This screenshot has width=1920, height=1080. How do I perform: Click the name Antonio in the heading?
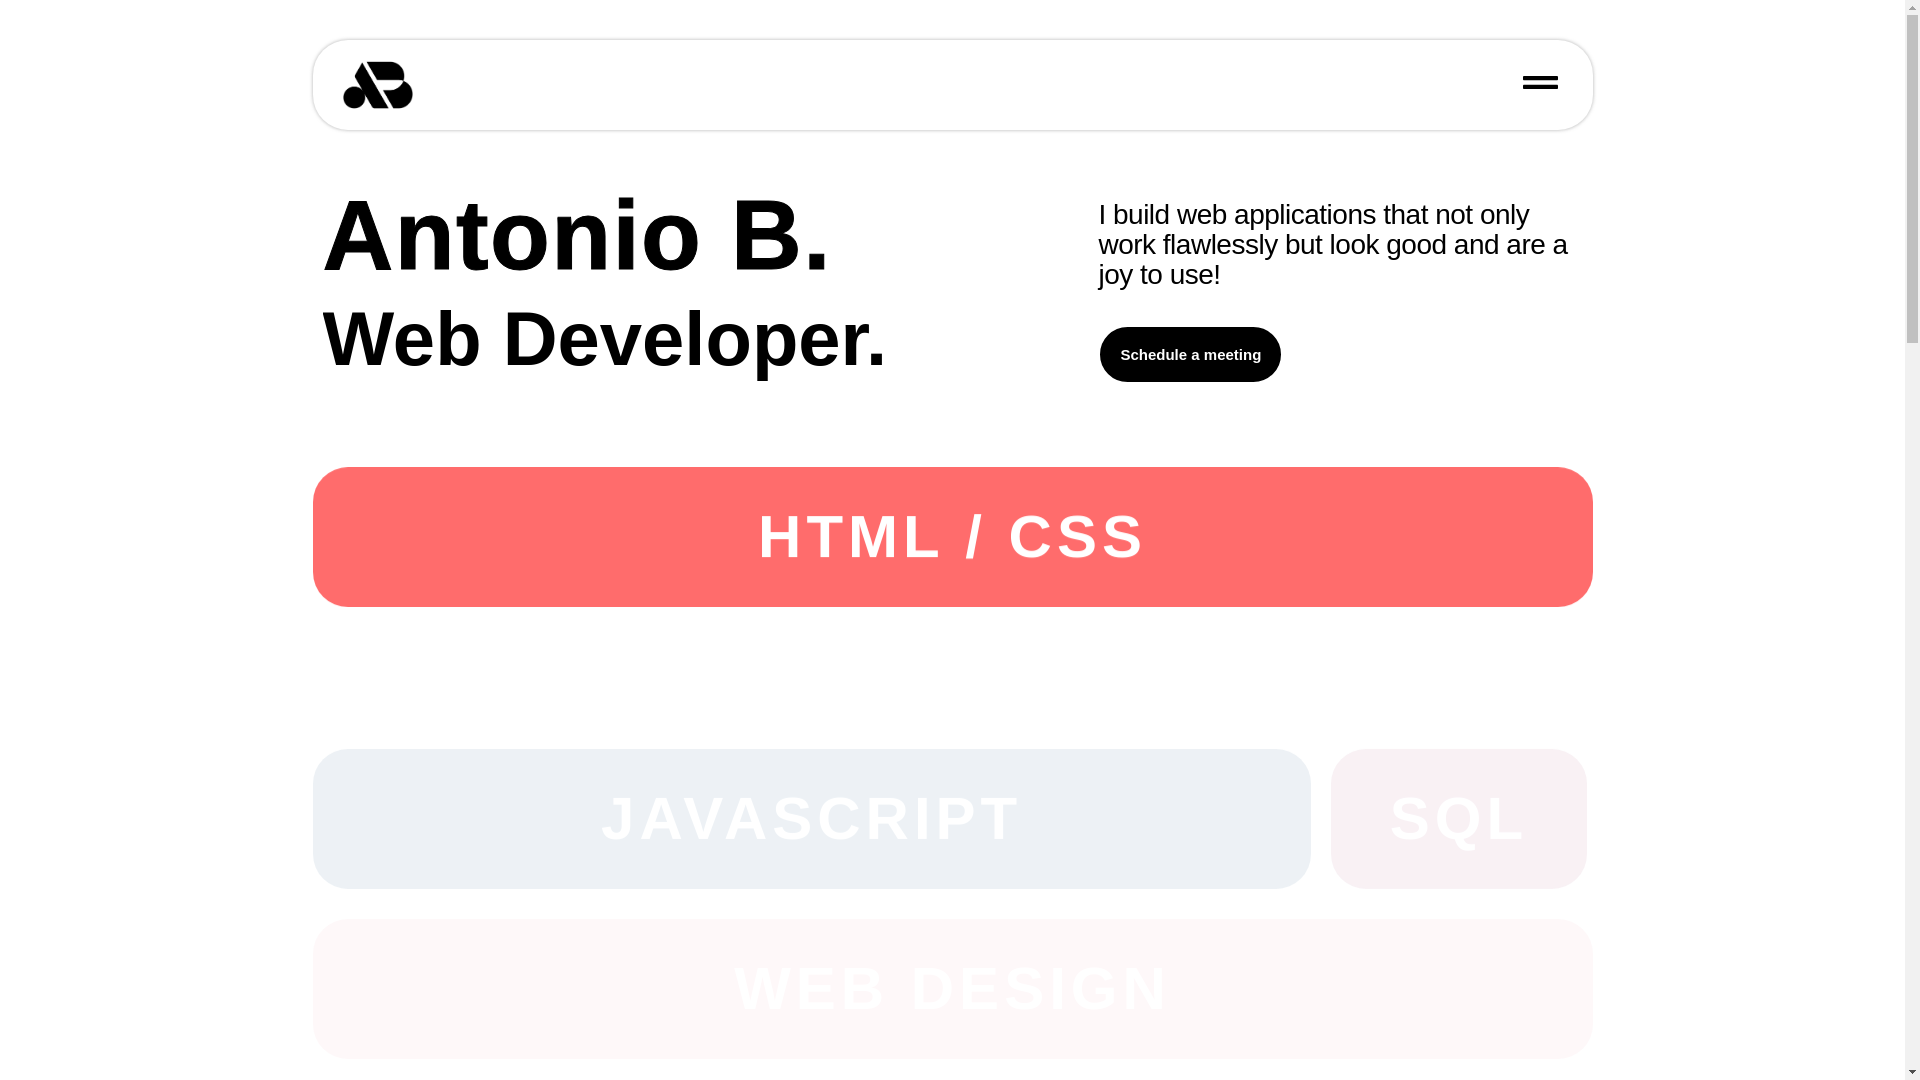(x=511, y=236)
